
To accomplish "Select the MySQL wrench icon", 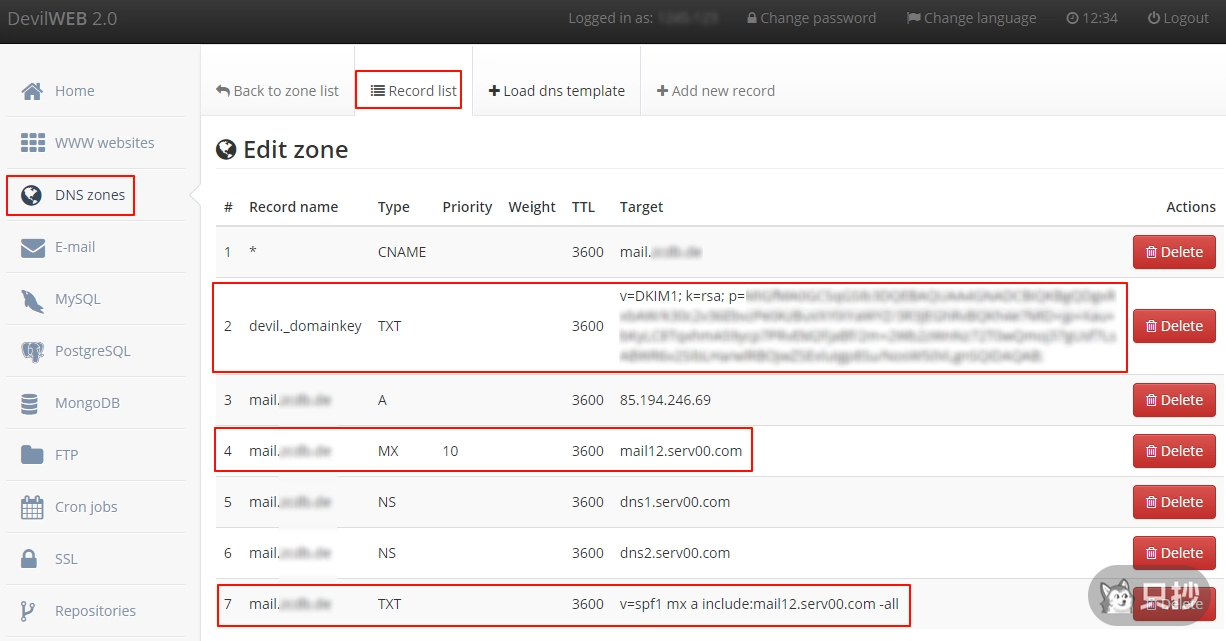I will [32, 298].
